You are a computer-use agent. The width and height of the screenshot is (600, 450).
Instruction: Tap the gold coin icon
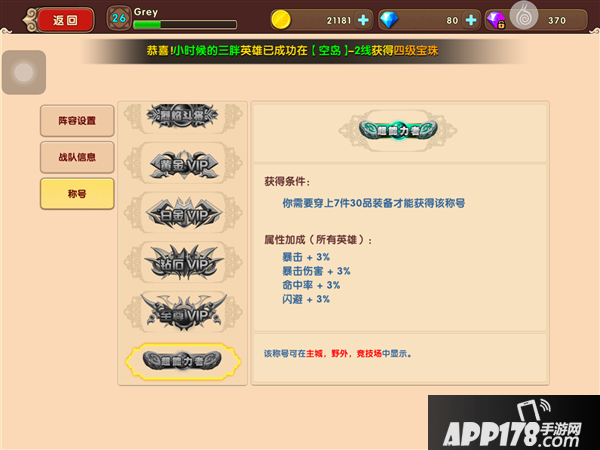(281, 20)
